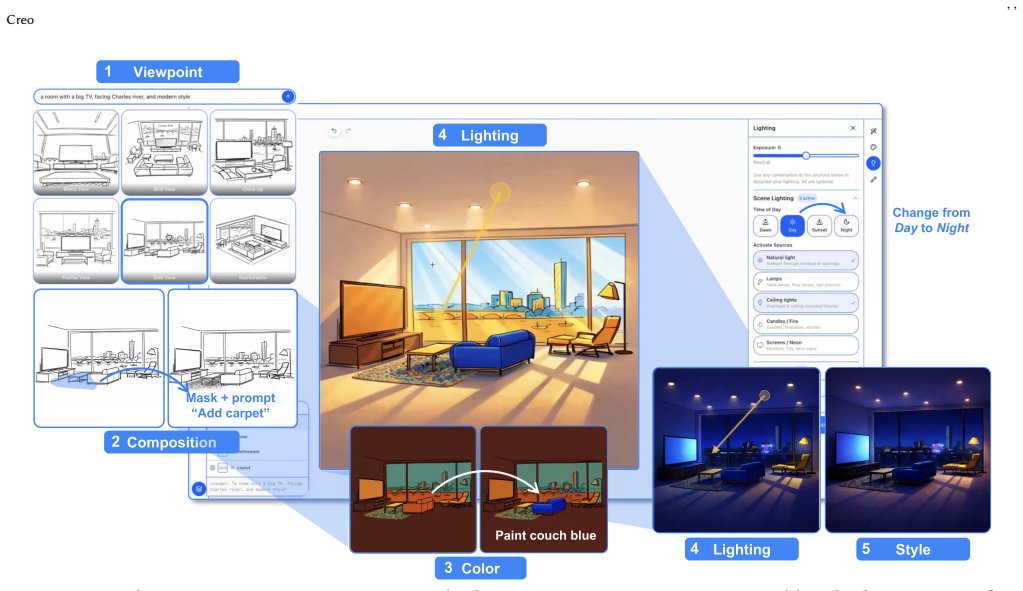Toggle visibility eye of the Layout layer
The height and width of the screenshot is (591, 1023).
tap(232, 468)
